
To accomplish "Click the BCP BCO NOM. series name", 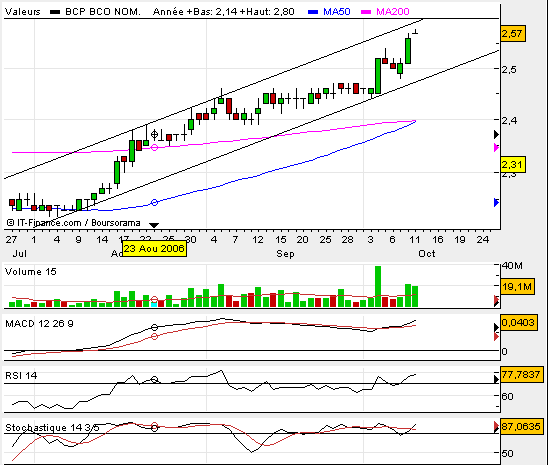I will coord(103,12).
